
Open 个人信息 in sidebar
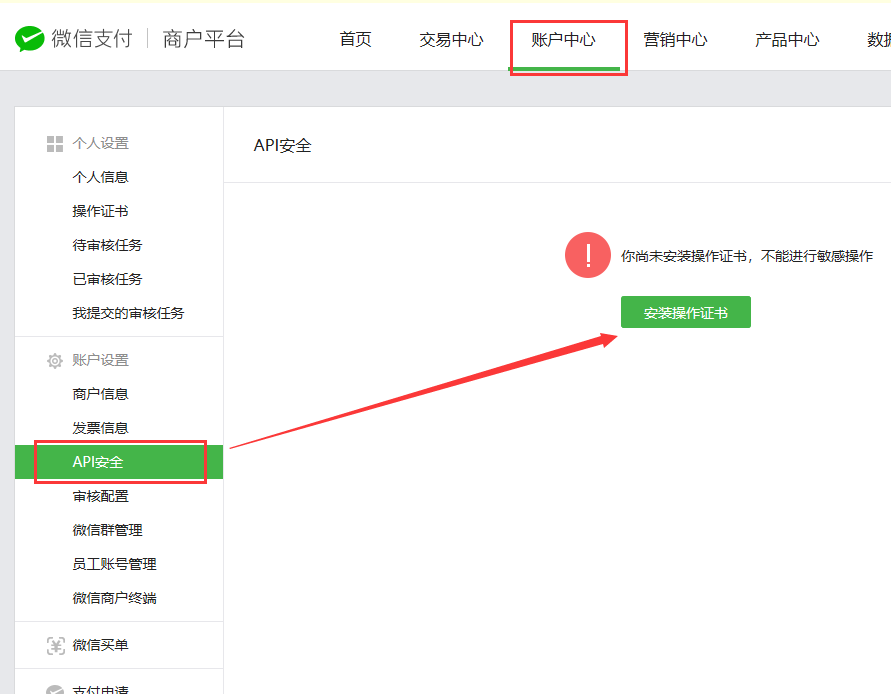pyautogui.click(x=100, y=177)
